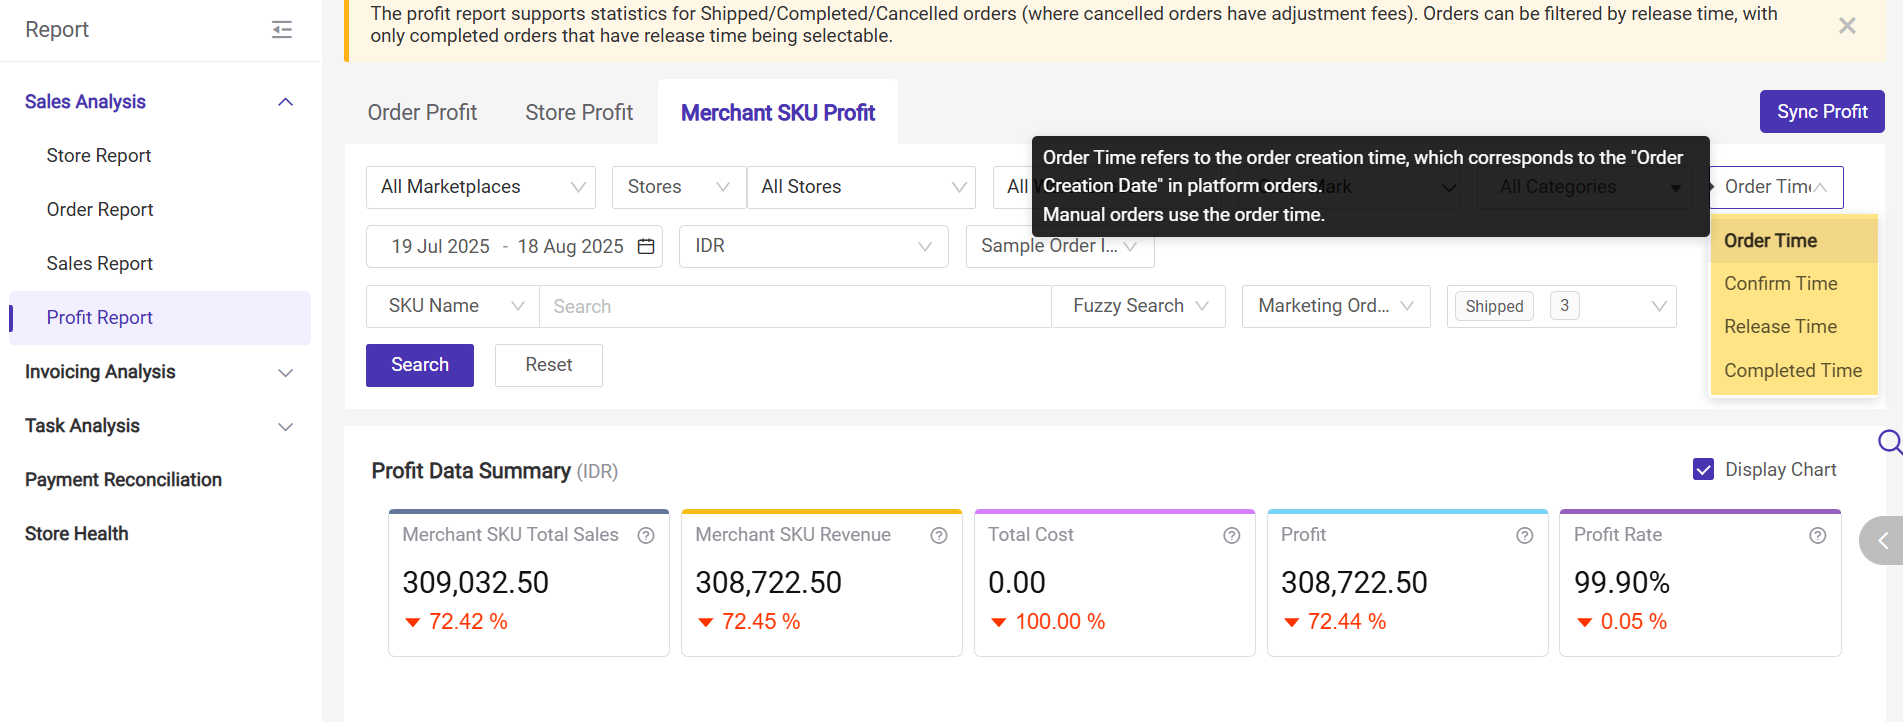
Task: Click the Merchant SKU Total Sales help icon
Action: [x=646, y=536]
